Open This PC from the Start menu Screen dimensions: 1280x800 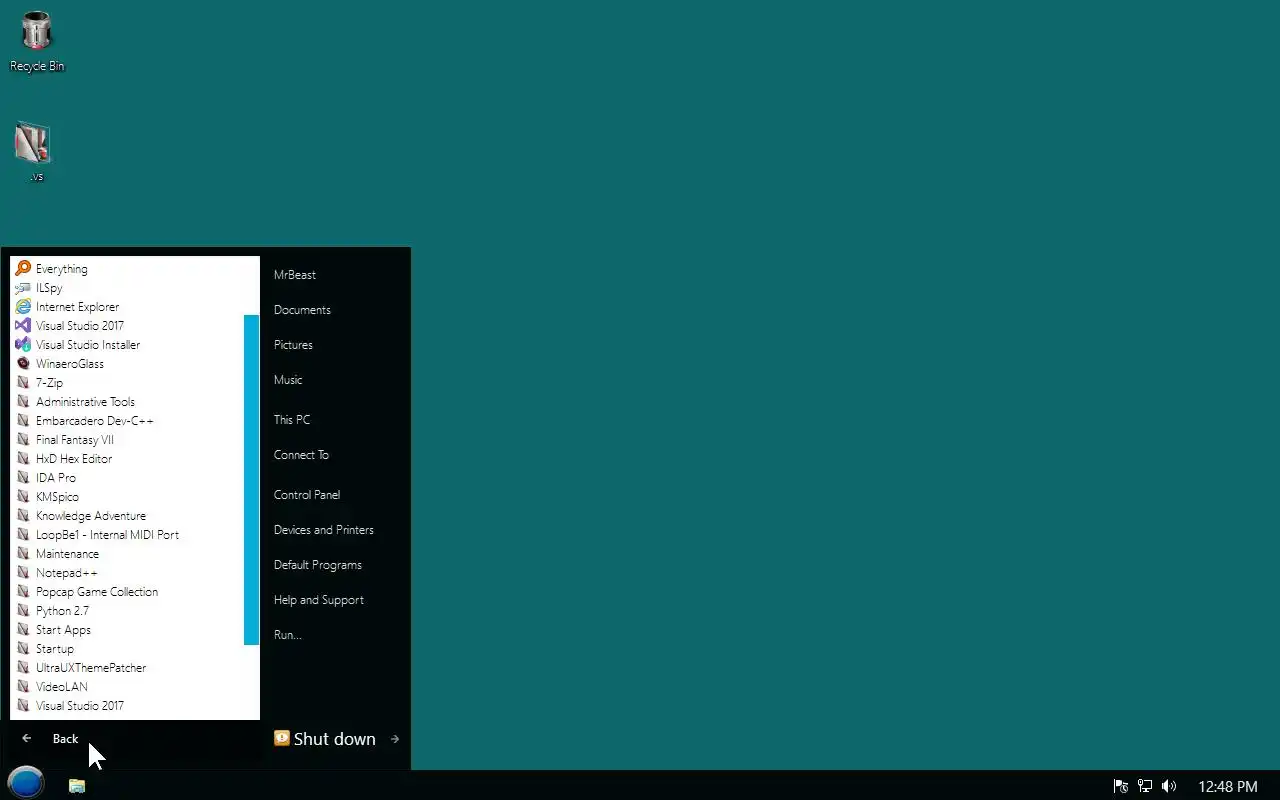[x=292, y=419]
